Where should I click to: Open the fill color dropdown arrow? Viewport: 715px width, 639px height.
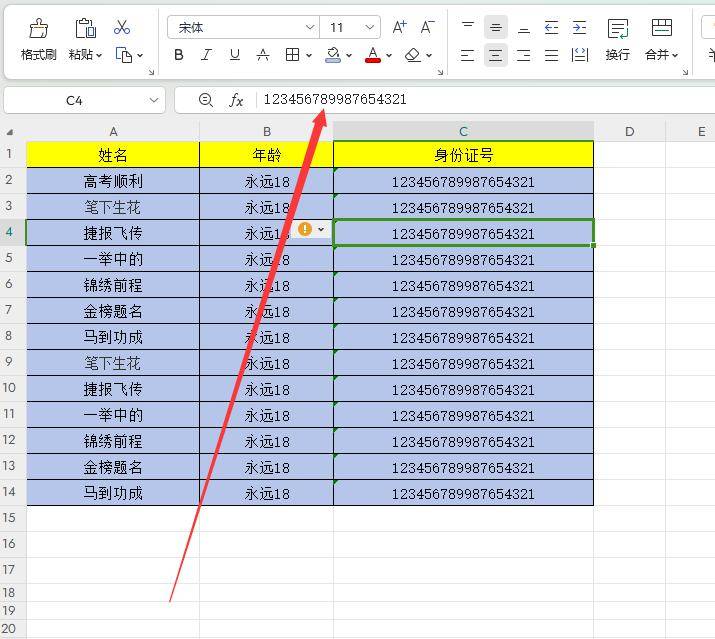349,56
